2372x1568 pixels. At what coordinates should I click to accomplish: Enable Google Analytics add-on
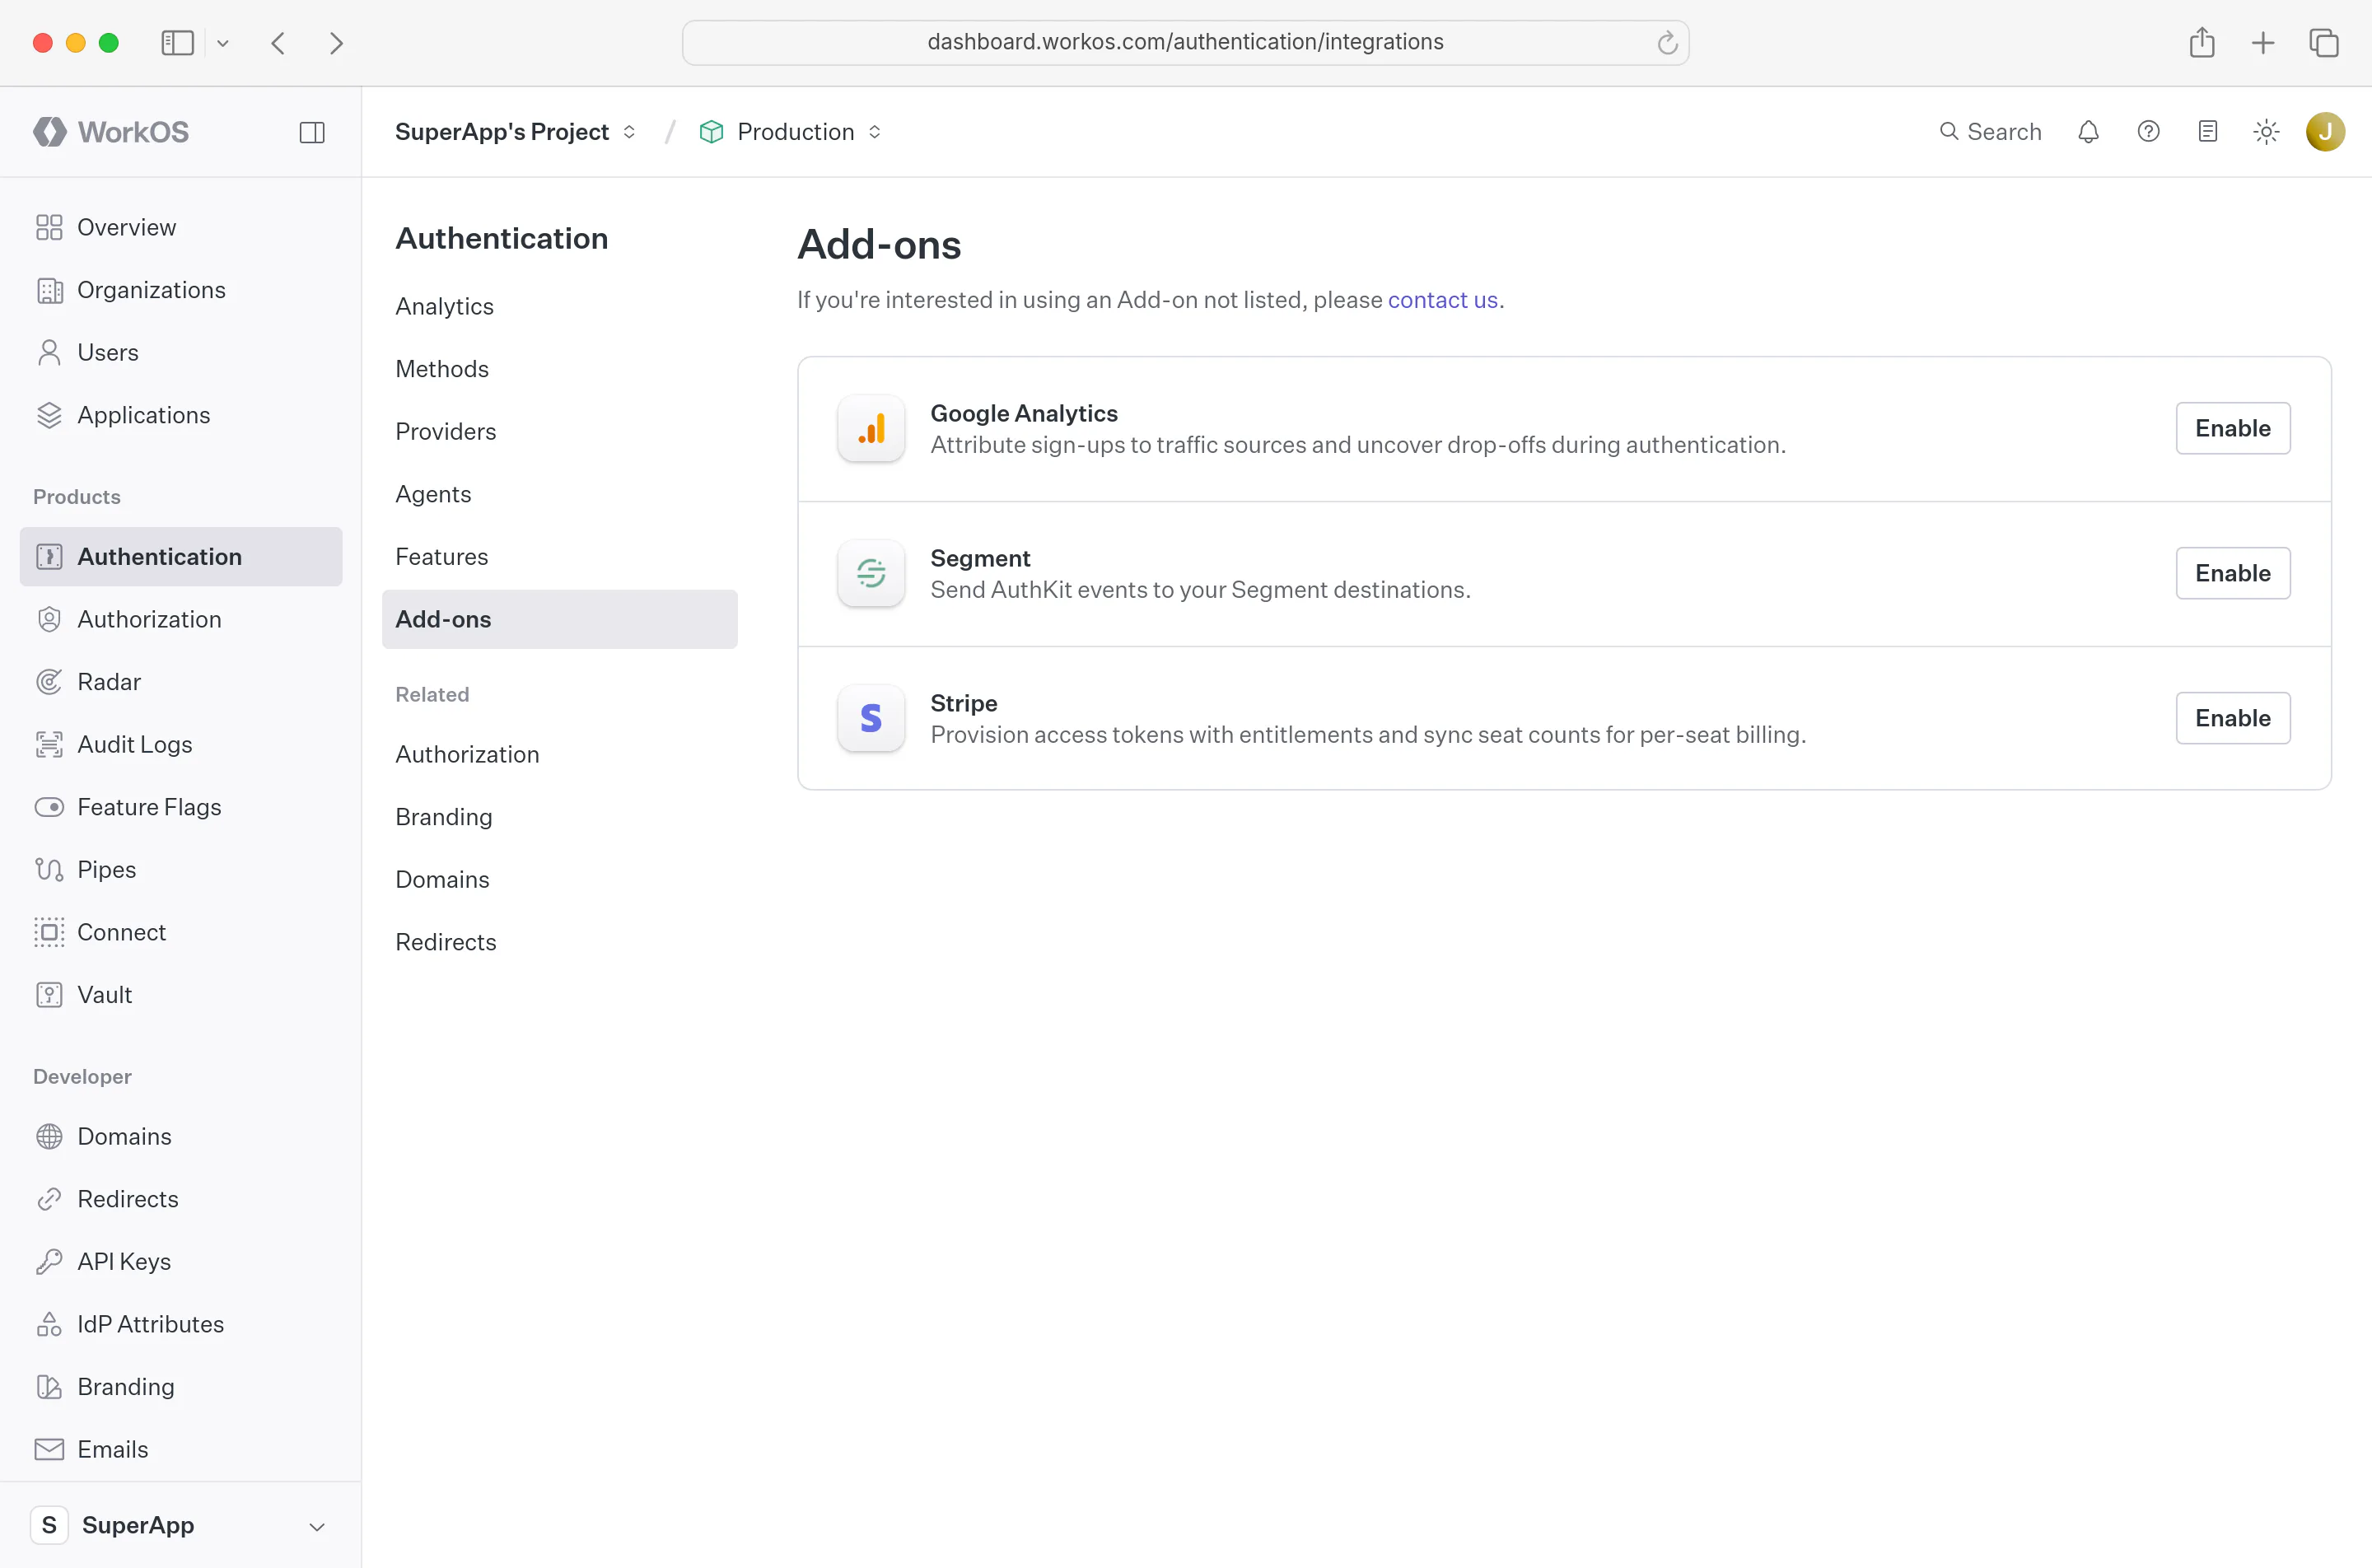(2233, 428)
